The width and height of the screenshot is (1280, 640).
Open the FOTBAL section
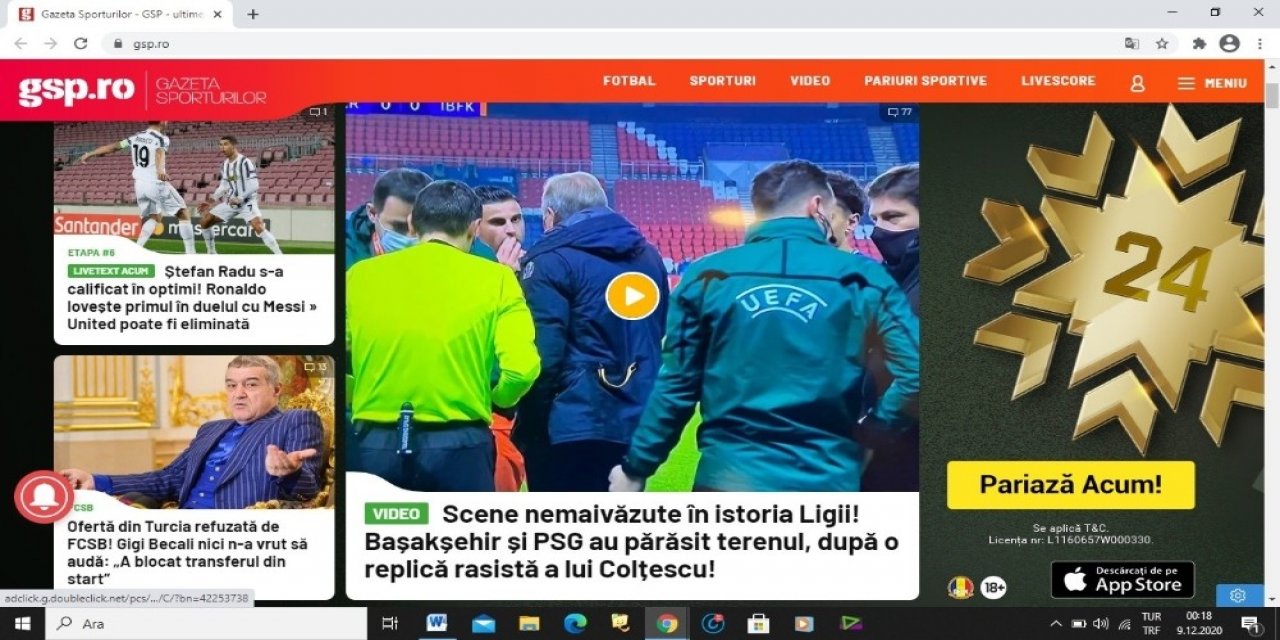[629, 81]
